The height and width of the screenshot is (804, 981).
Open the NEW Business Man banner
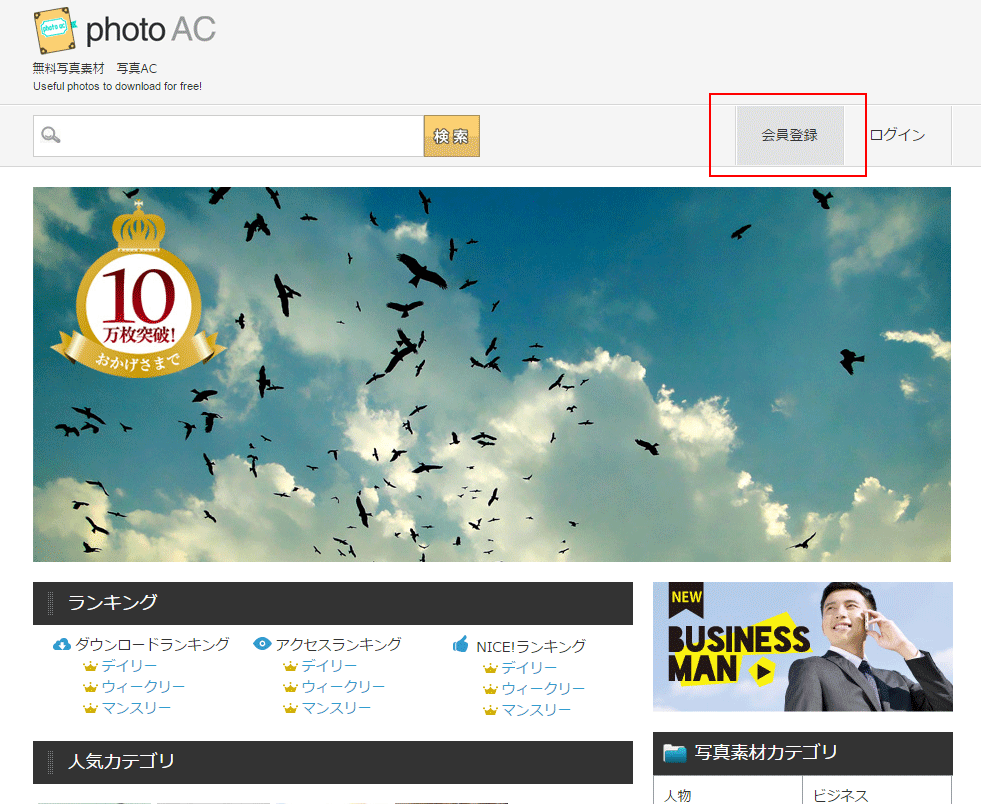(803, 647)
